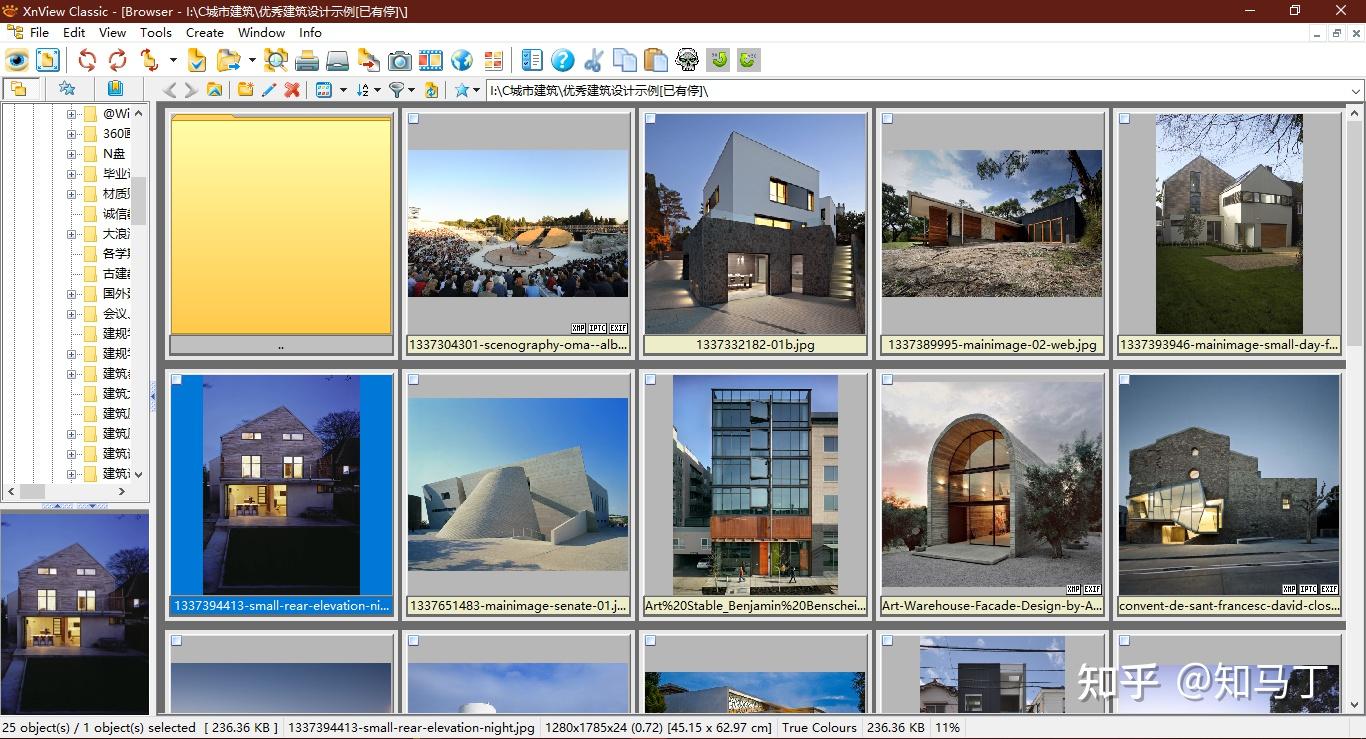Image resolution: width=1366 pixels, height=739 pixels.
Task: Click the Open file folder-arrow icon
Action: [230, 60]
